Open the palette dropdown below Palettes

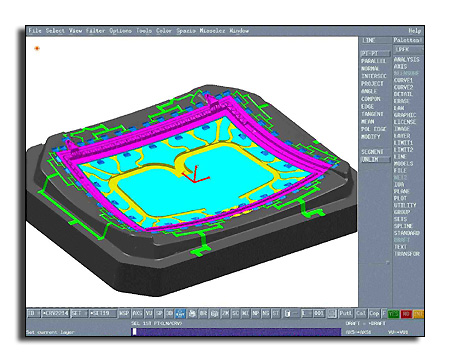[x=408, y=50]
